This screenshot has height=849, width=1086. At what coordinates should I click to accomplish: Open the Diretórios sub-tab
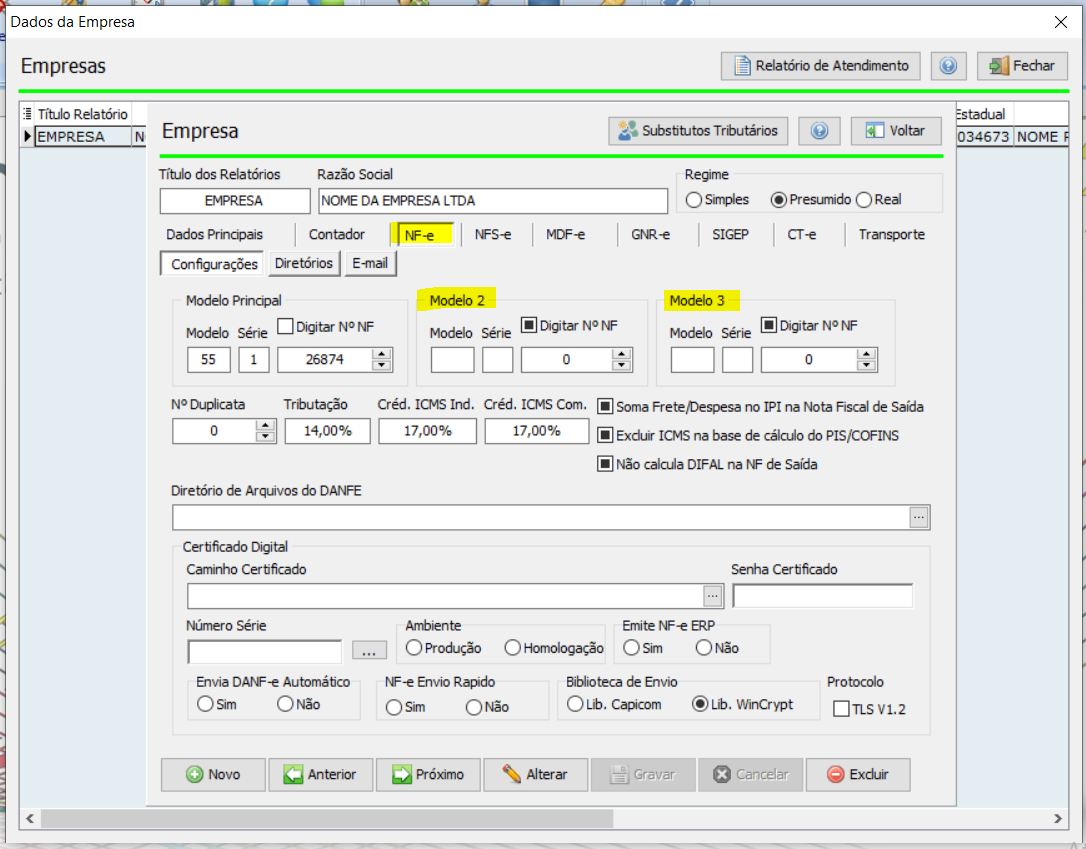click(304, 264)
